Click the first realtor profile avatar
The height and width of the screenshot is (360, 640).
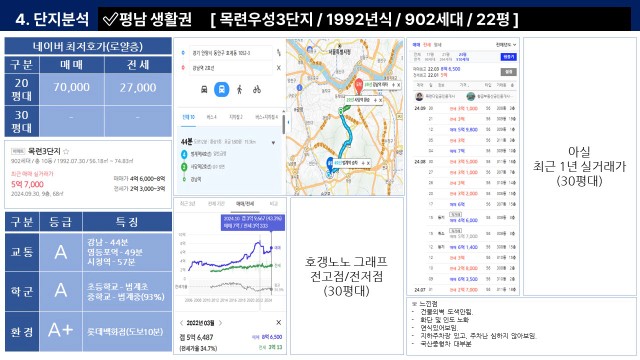point(419,96)
